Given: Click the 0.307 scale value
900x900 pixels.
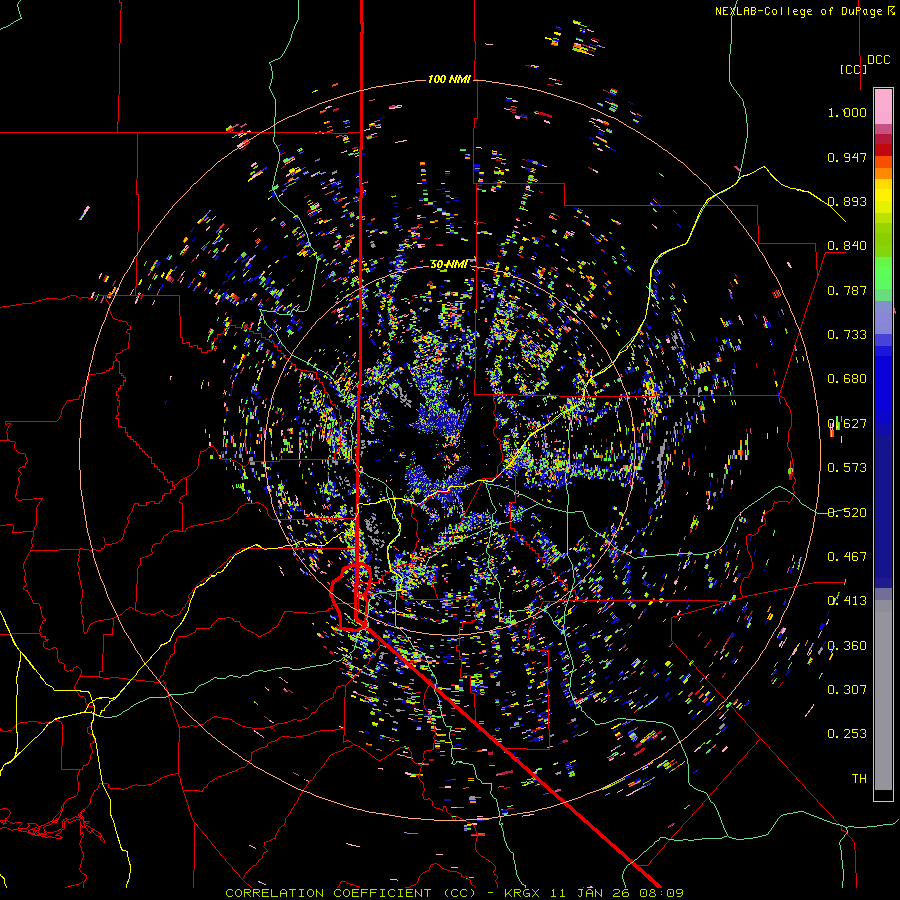Looking at the screenshot, I should click(x=847, y=690).
